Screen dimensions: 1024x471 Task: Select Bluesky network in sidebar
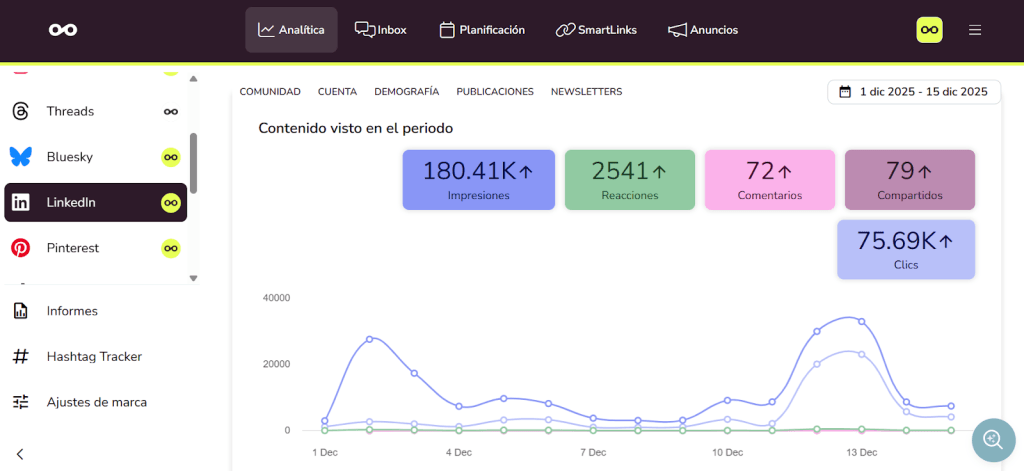(x=70, y=157)
